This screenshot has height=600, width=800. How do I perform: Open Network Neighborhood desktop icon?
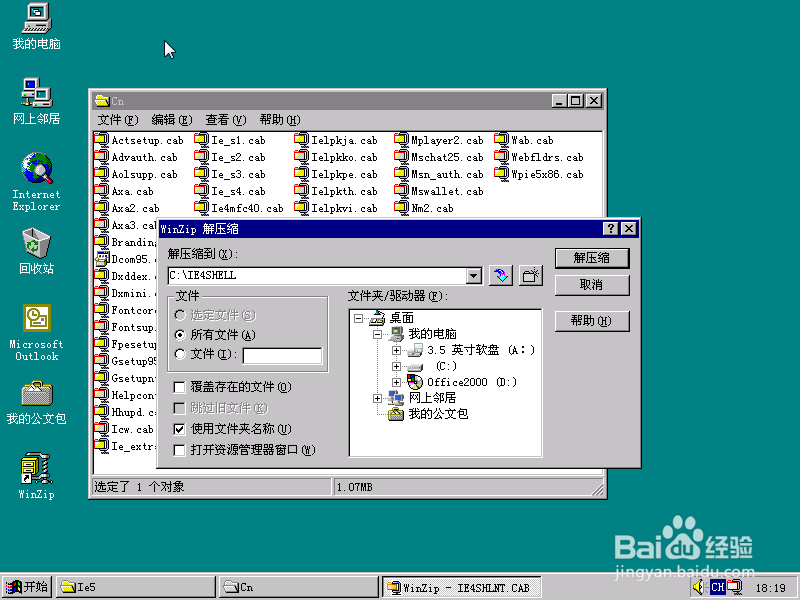pos(37,101)
